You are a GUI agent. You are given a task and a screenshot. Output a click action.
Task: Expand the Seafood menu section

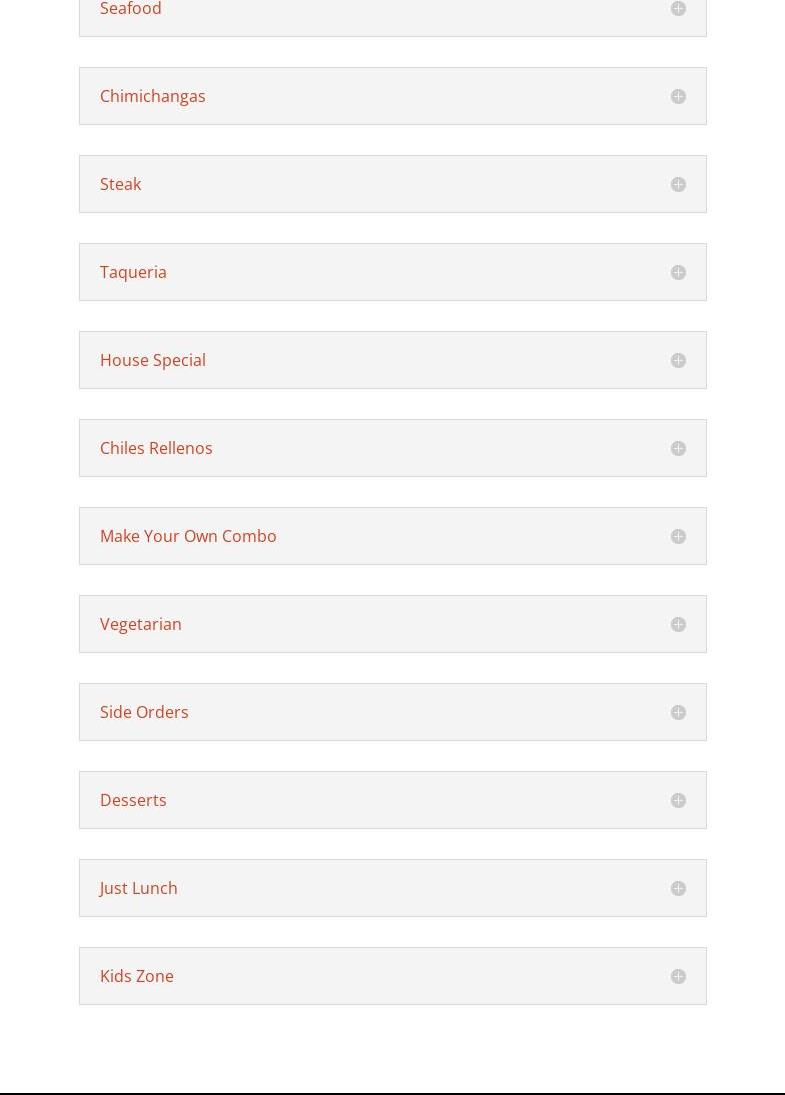[131, 9]
